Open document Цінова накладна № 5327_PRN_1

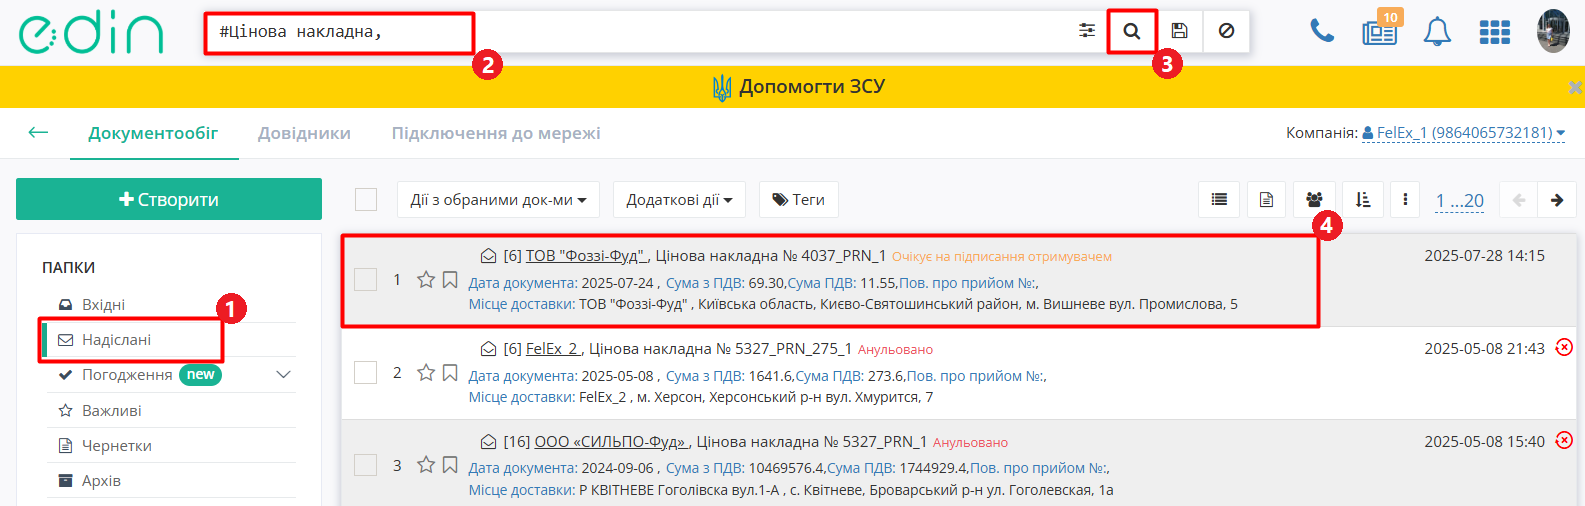[812, 442]
